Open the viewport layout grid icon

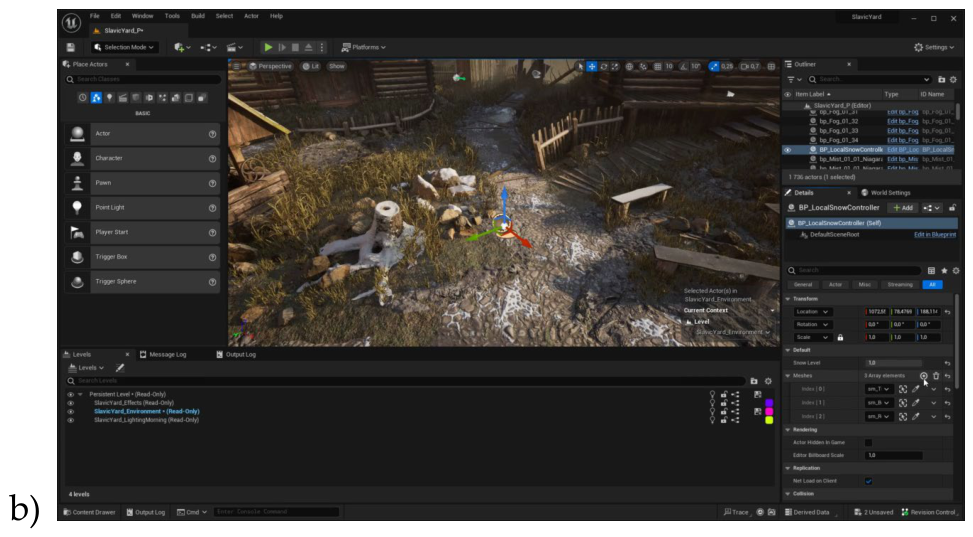pos(771,66)
